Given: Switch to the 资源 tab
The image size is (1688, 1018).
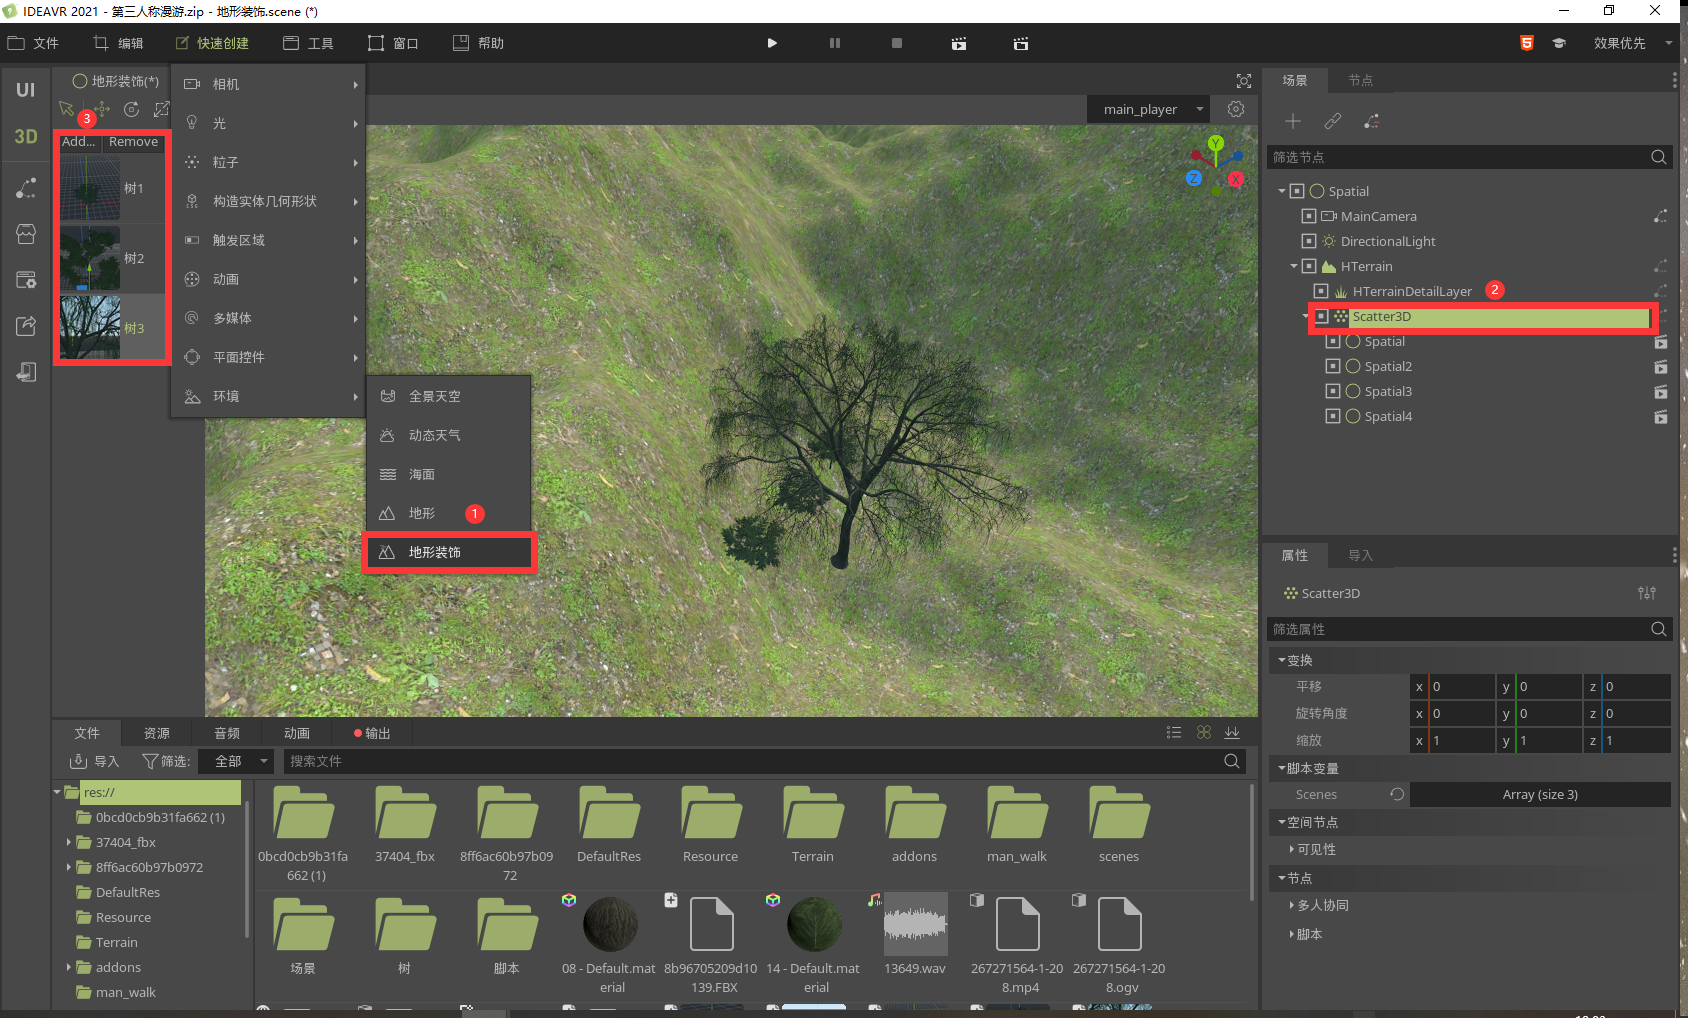Looking at the screenshot, I should point(157,733).
